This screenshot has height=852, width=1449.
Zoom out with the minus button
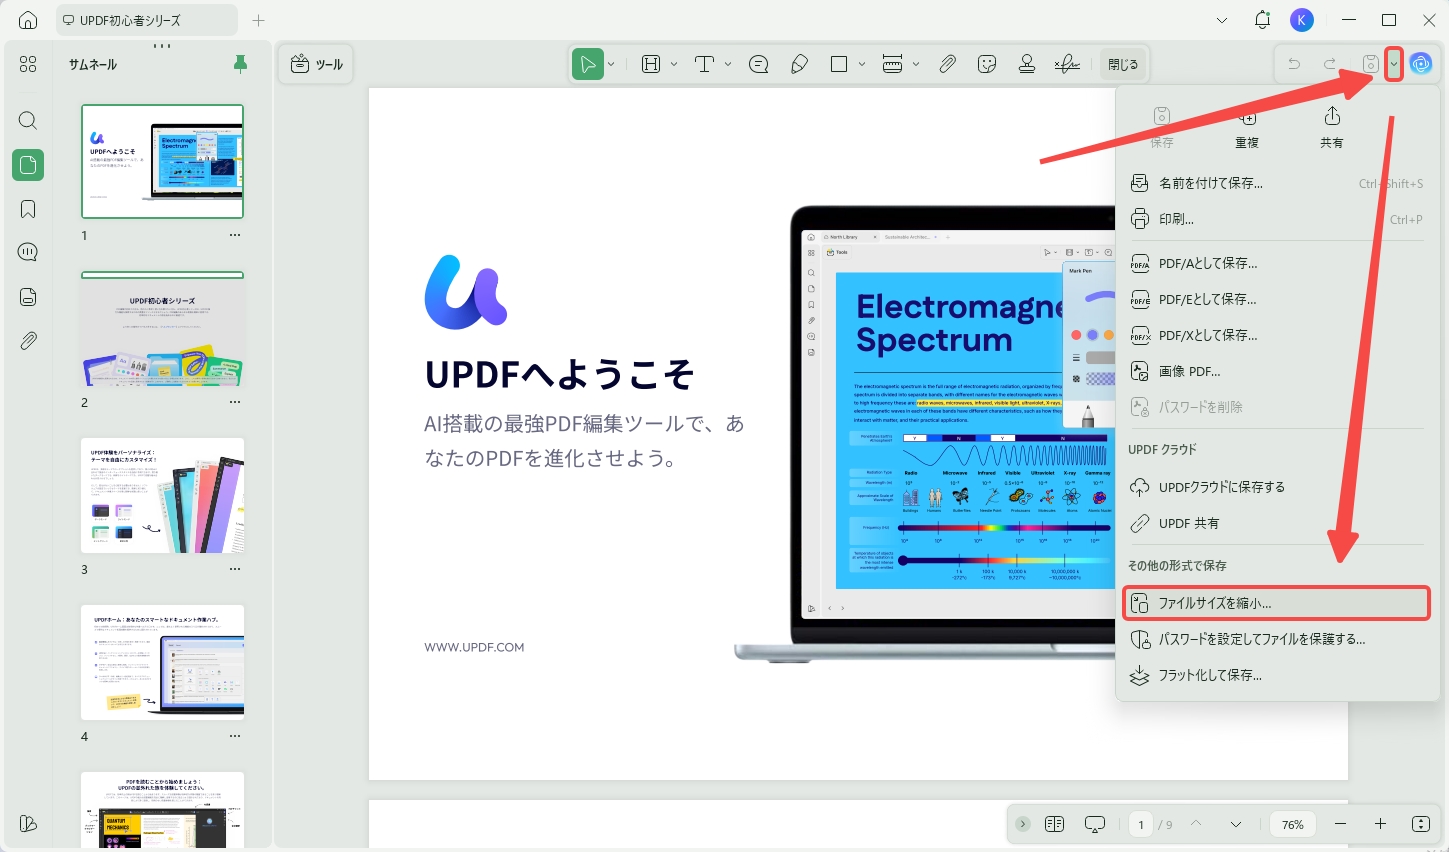tap(1340, 824)
